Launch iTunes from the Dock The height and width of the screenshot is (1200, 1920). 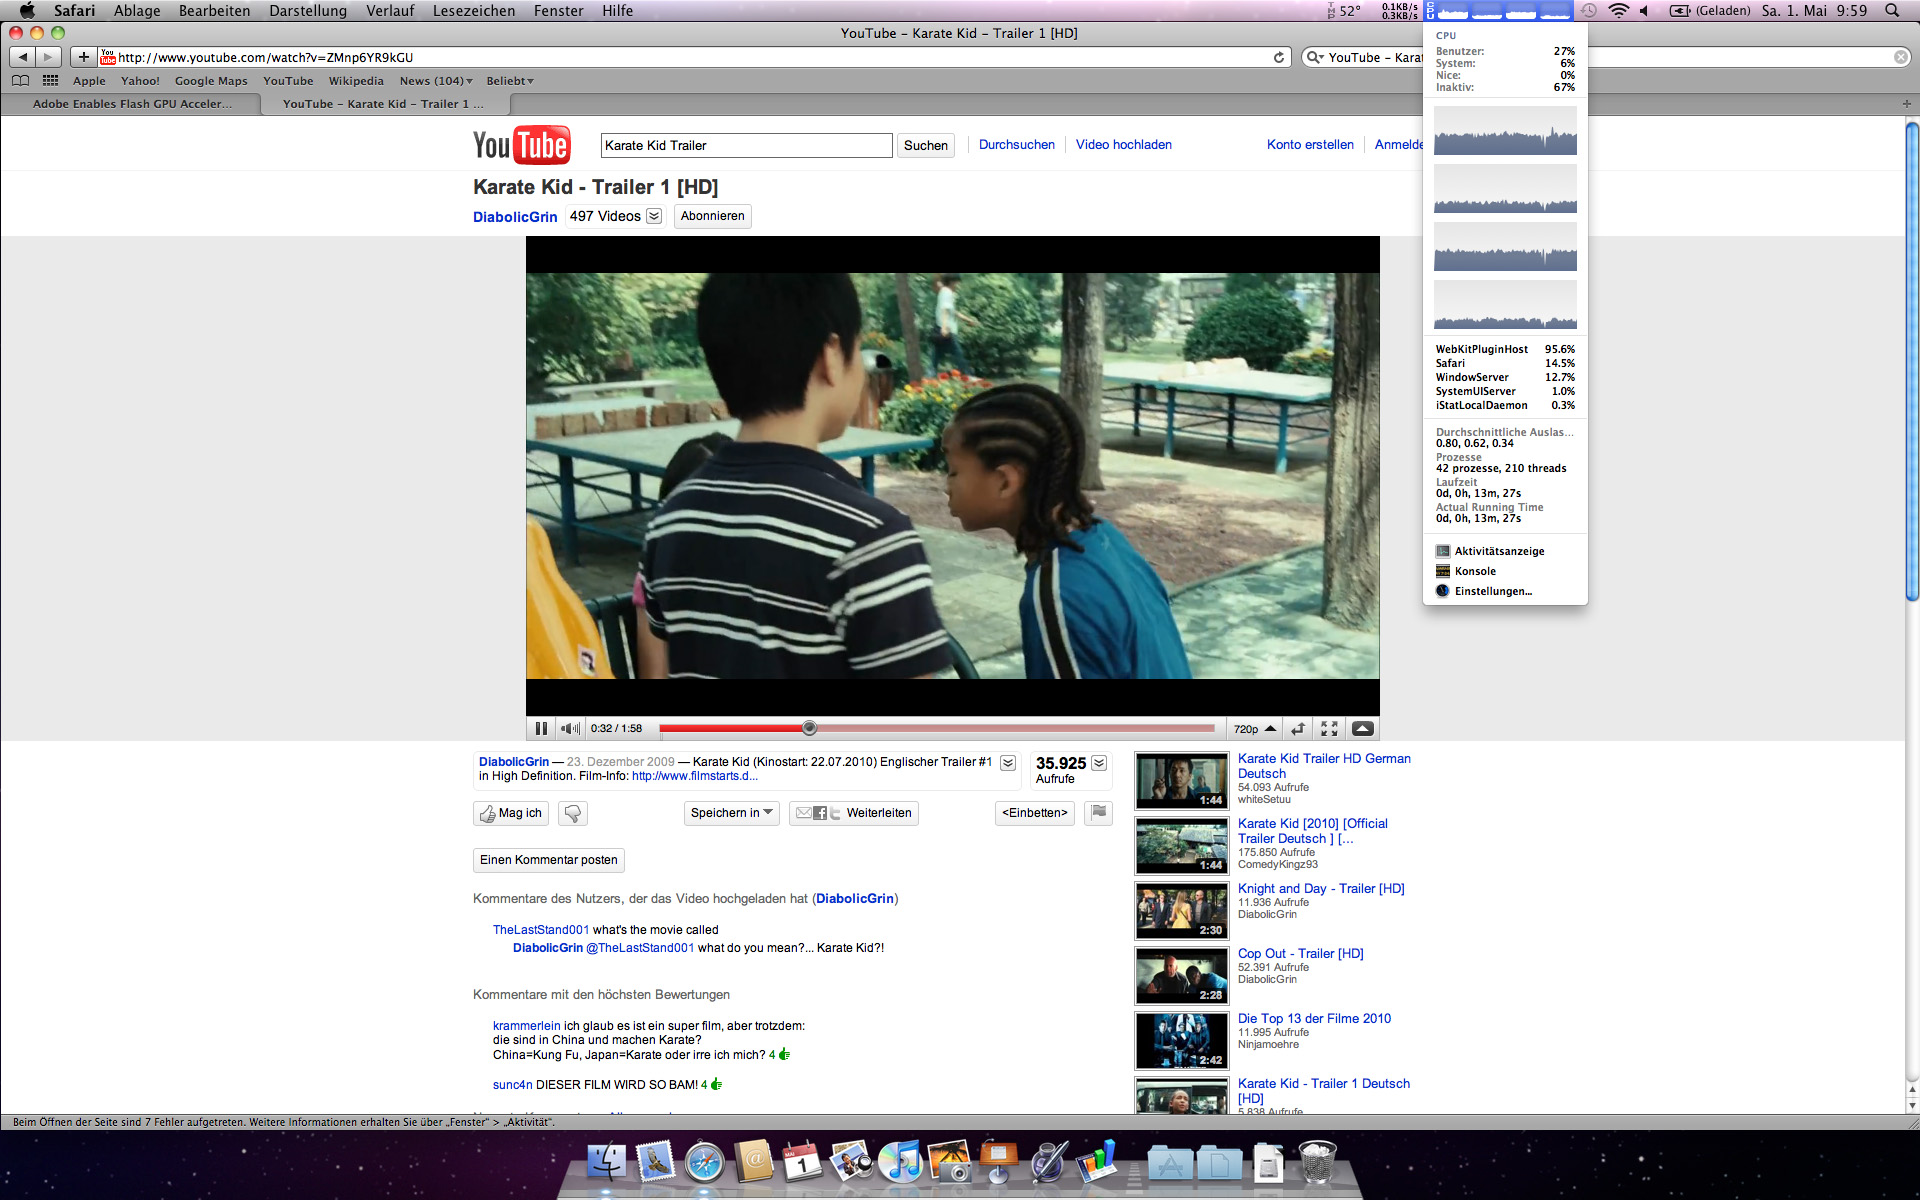click(900, 1163)
